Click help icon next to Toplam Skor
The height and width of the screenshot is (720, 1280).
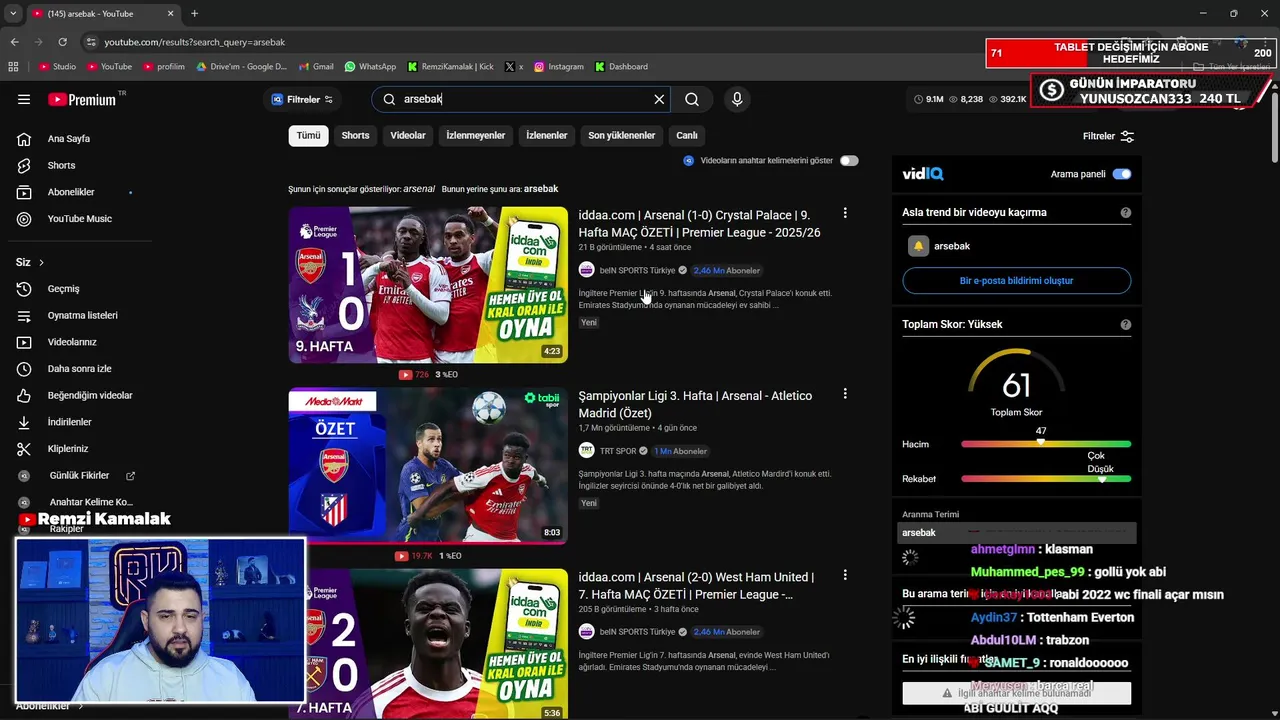tap(1126, 325)
